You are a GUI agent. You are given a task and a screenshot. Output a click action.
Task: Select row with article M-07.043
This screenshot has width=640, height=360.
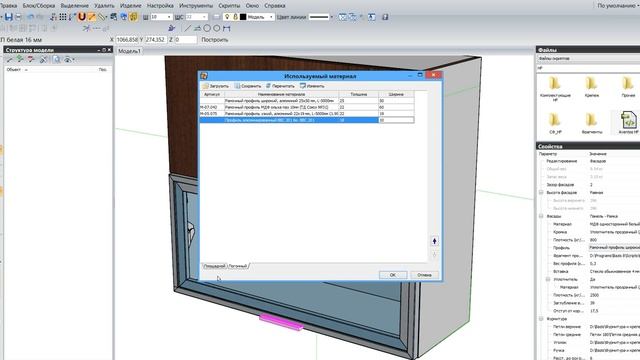307,107
